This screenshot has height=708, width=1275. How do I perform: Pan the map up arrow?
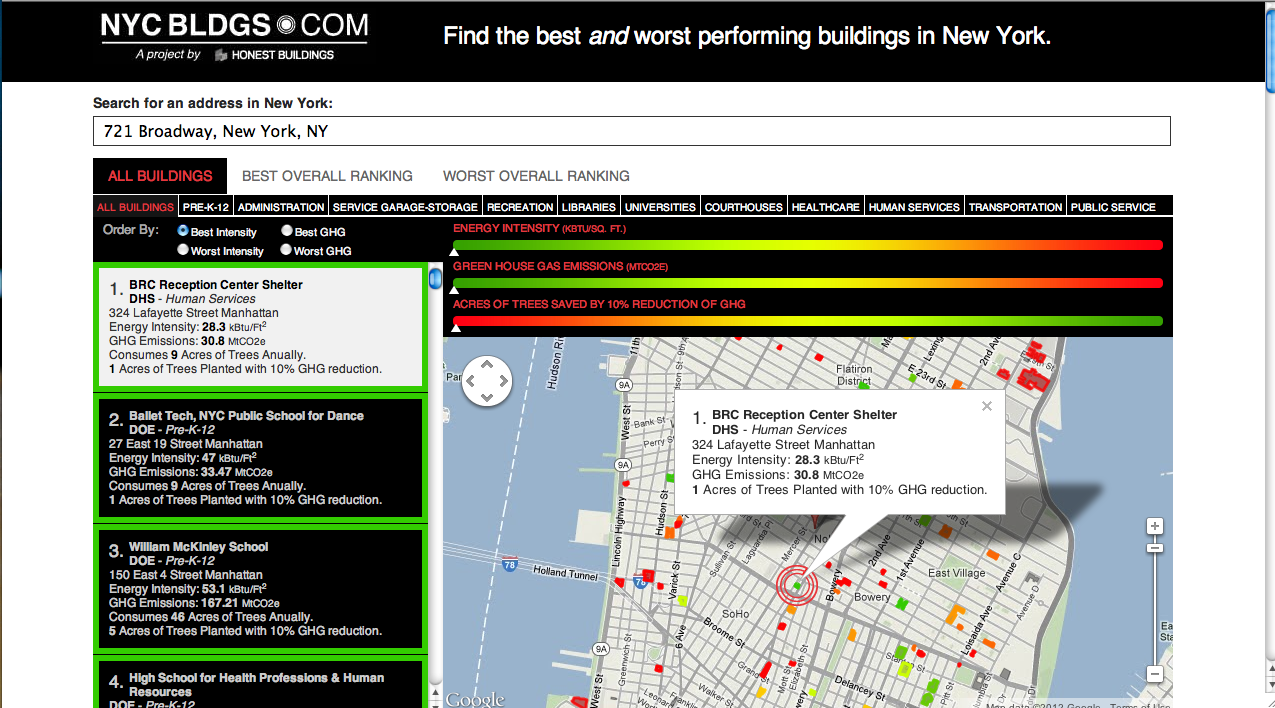[x=487, y=365]
